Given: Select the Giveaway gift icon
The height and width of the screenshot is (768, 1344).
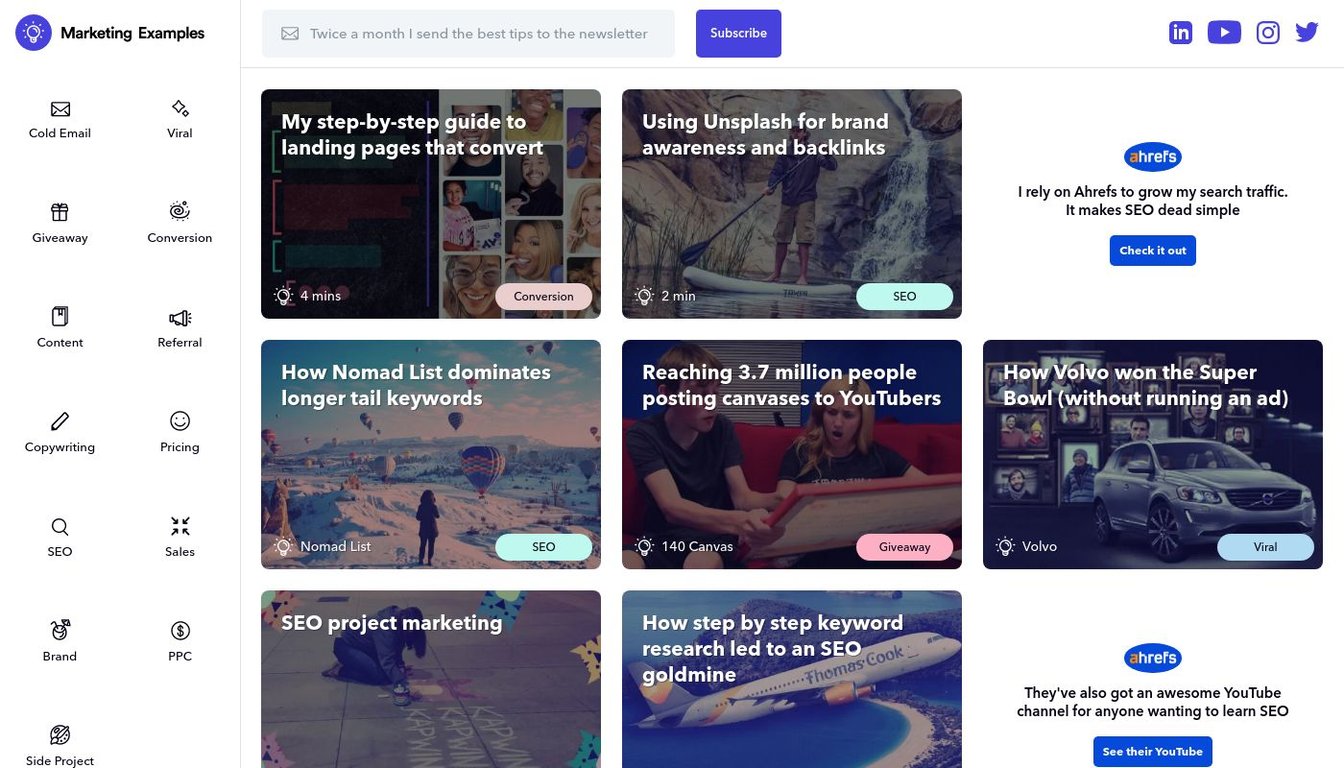Looking at the screenshot, I should (60, 212).
